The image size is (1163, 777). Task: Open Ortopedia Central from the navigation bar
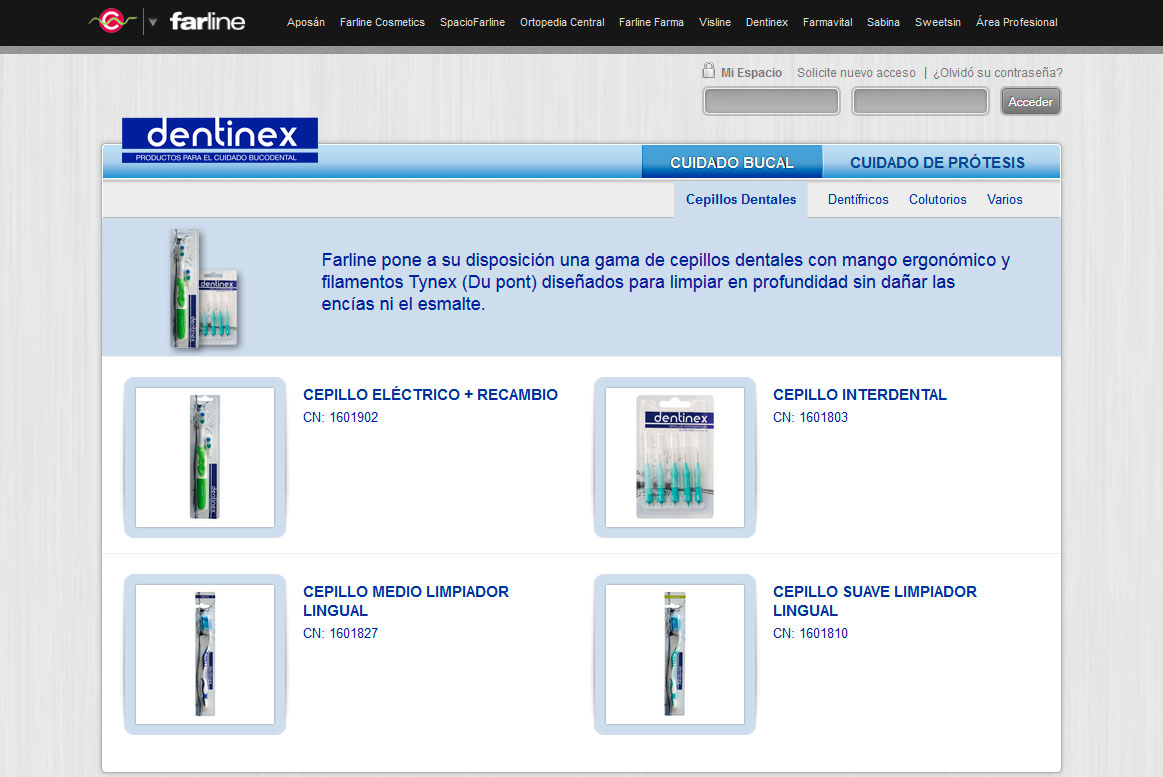pyautogui.click(x=562, y=22)
